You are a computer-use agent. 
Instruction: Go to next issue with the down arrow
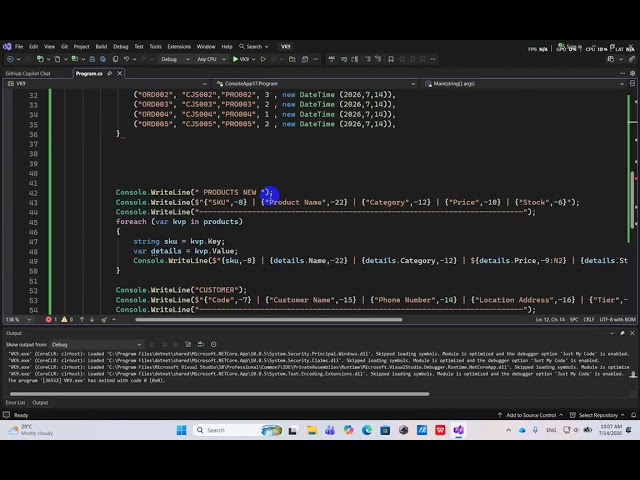point(92,320)
